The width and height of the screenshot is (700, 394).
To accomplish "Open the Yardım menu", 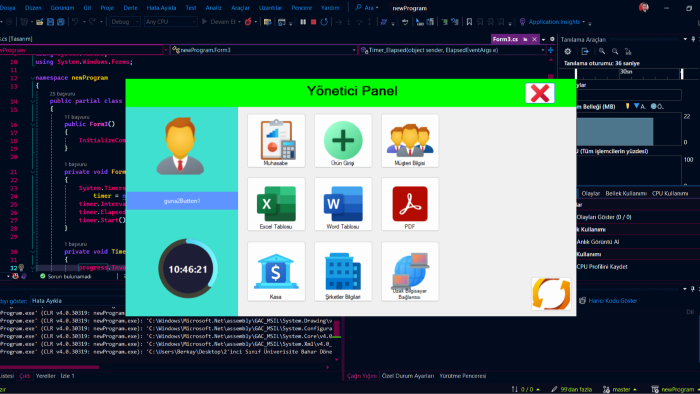I will pos(330,8).
